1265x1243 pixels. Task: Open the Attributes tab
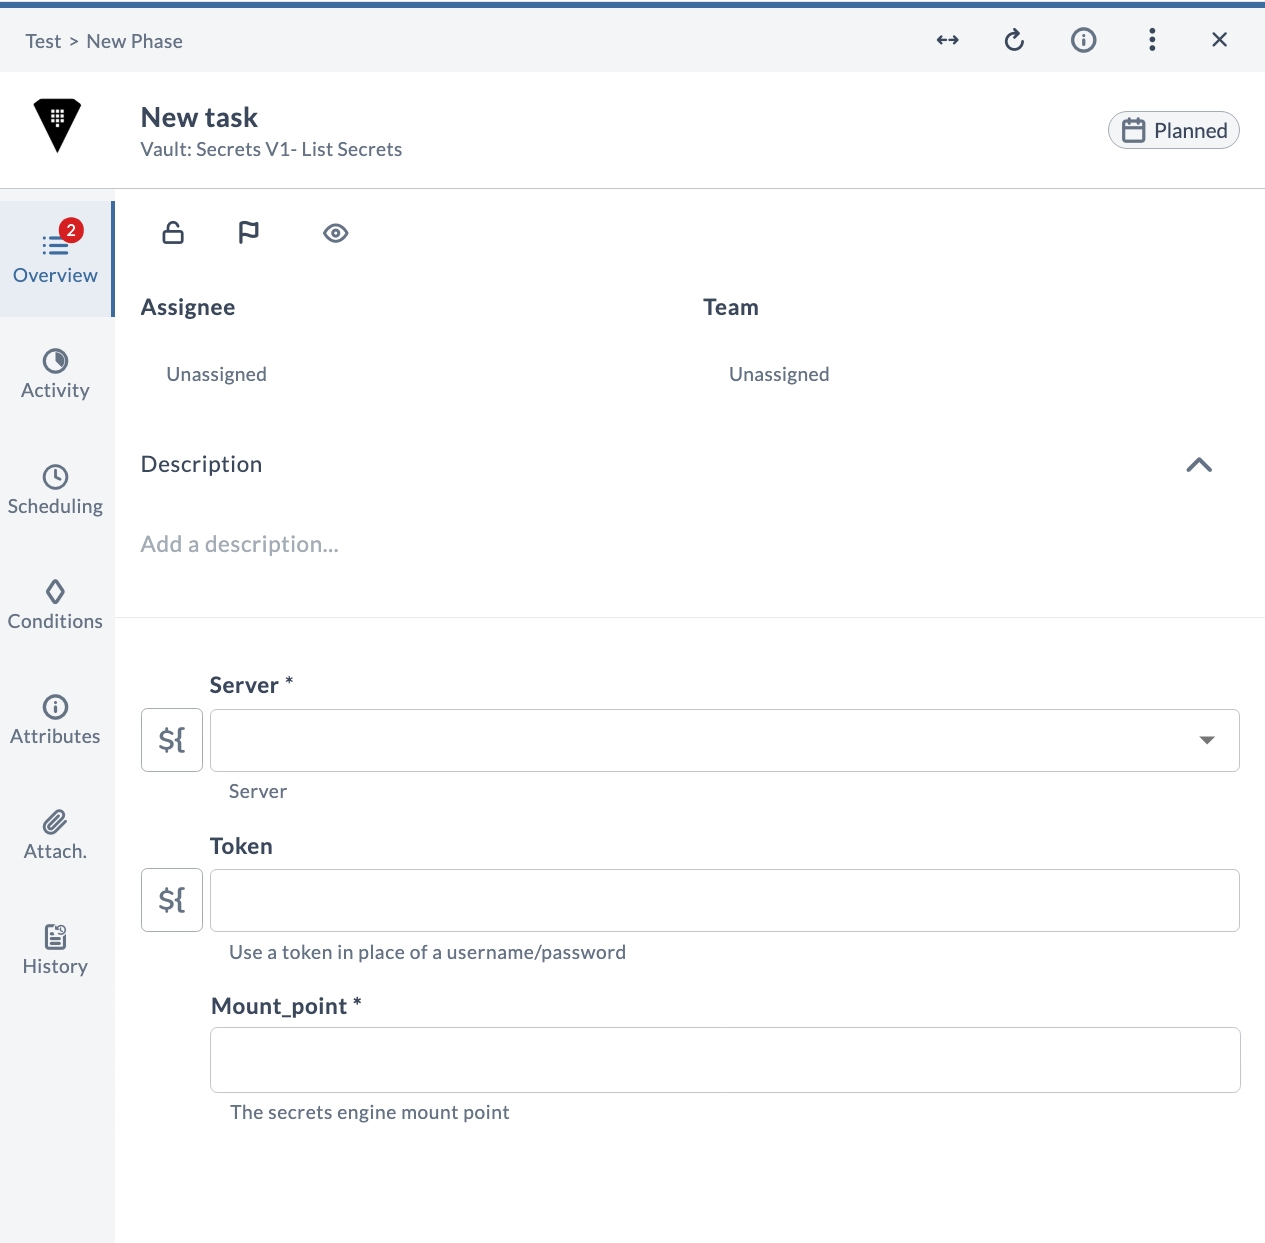tap(56, 720)
